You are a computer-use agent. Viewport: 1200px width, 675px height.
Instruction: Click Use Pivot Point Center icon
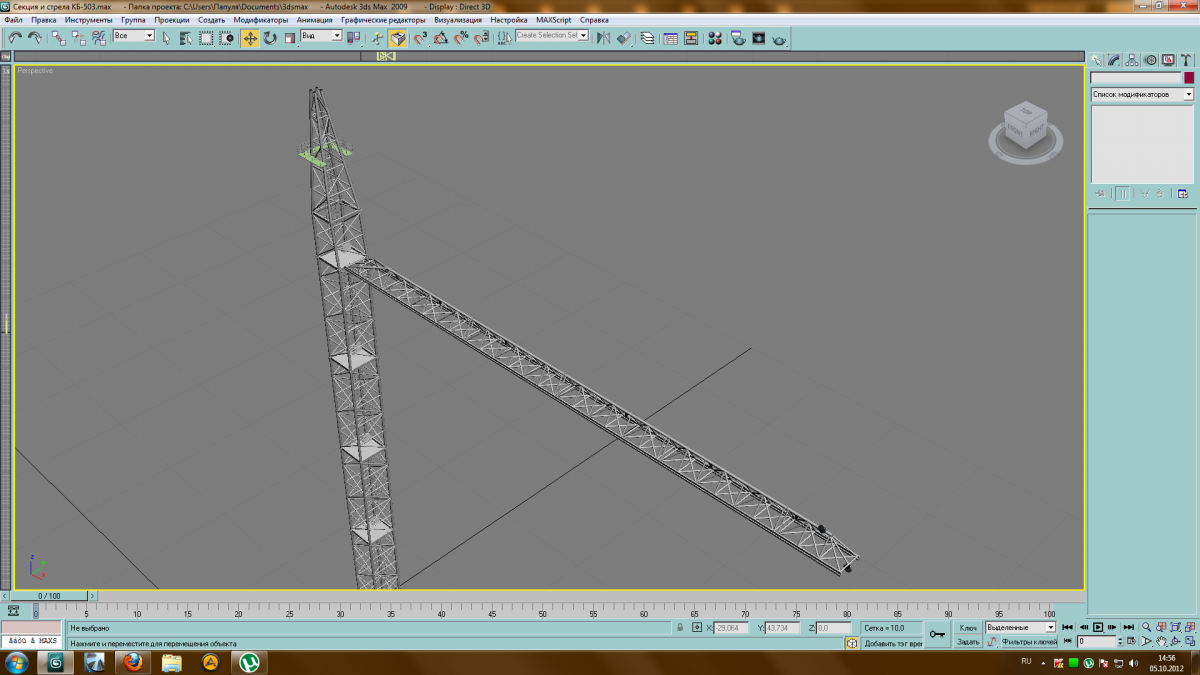[x=353, y=38]
